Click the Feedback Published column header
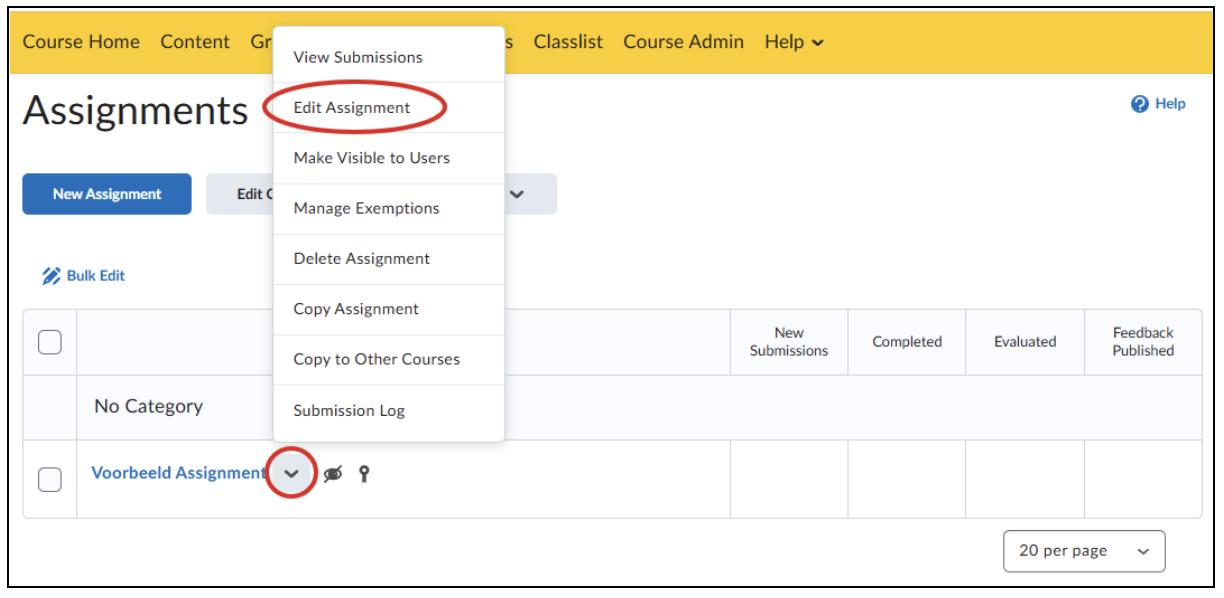This screenshot has height=598, width=1224. click(1143, 342)
